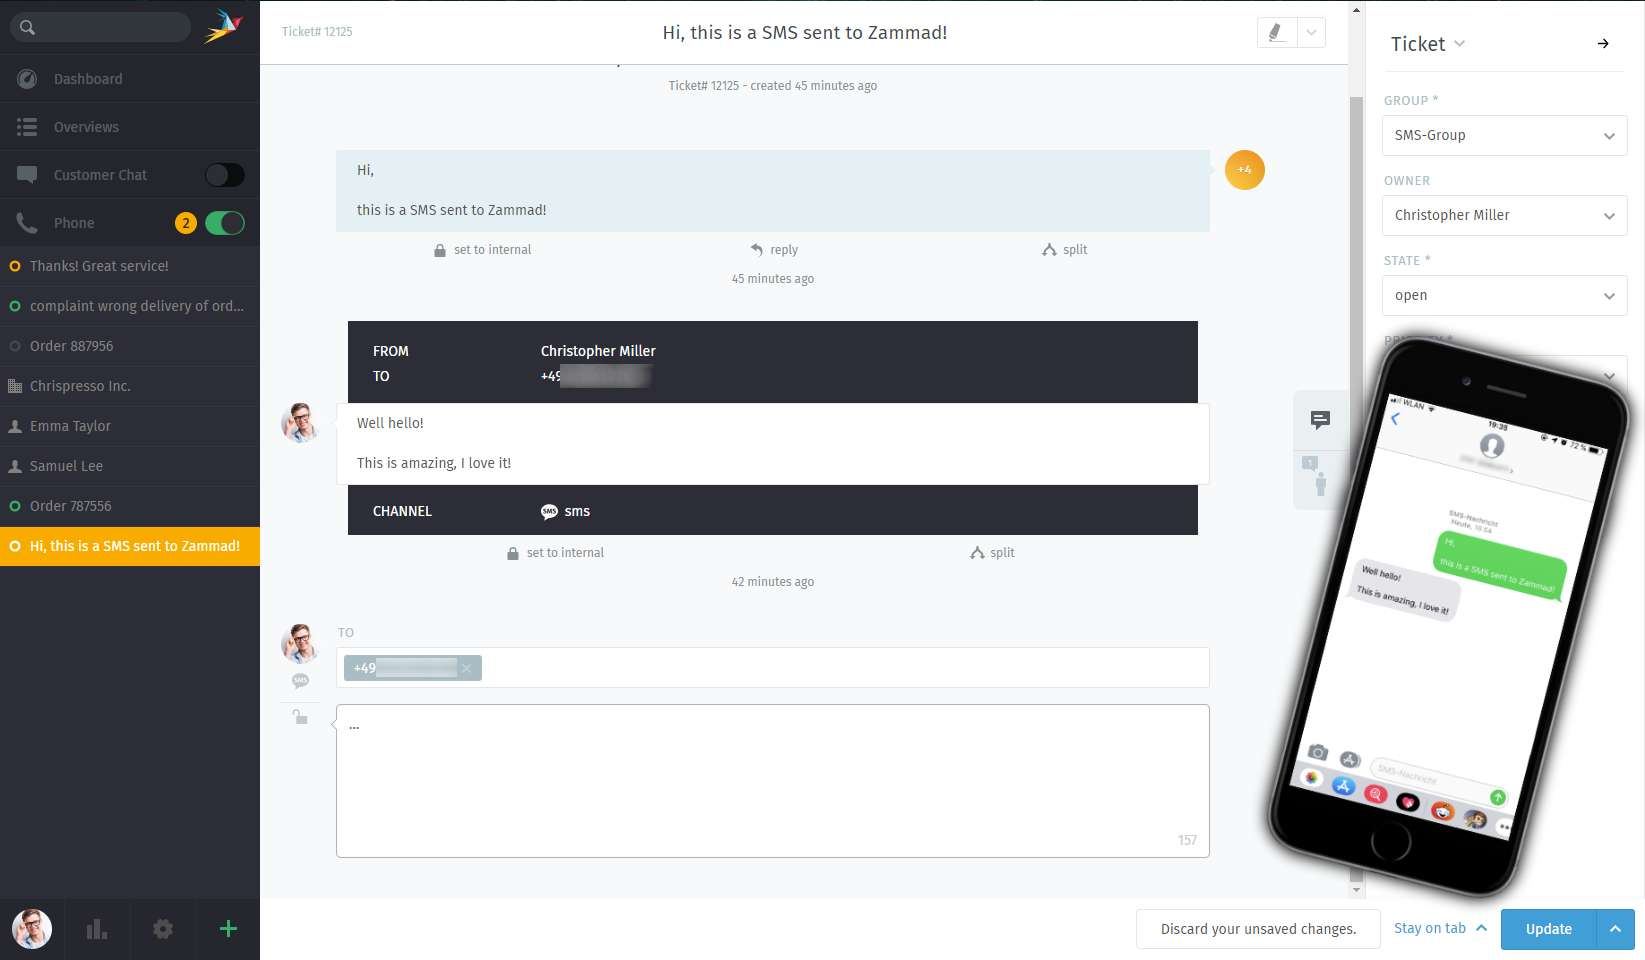
Task: Click set to internal under second message
Action: point(565,553)
